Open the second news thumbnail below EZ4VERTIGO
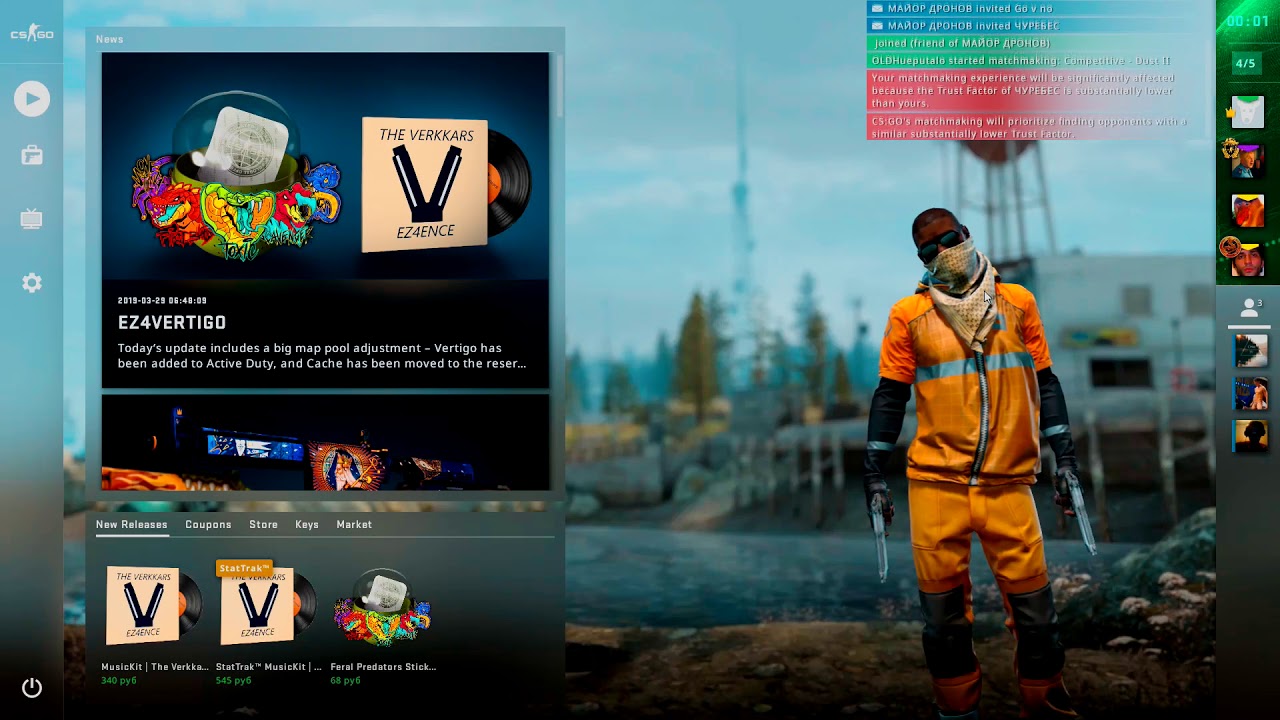Viewport: 1280px width, 720px height. point(325,442)
